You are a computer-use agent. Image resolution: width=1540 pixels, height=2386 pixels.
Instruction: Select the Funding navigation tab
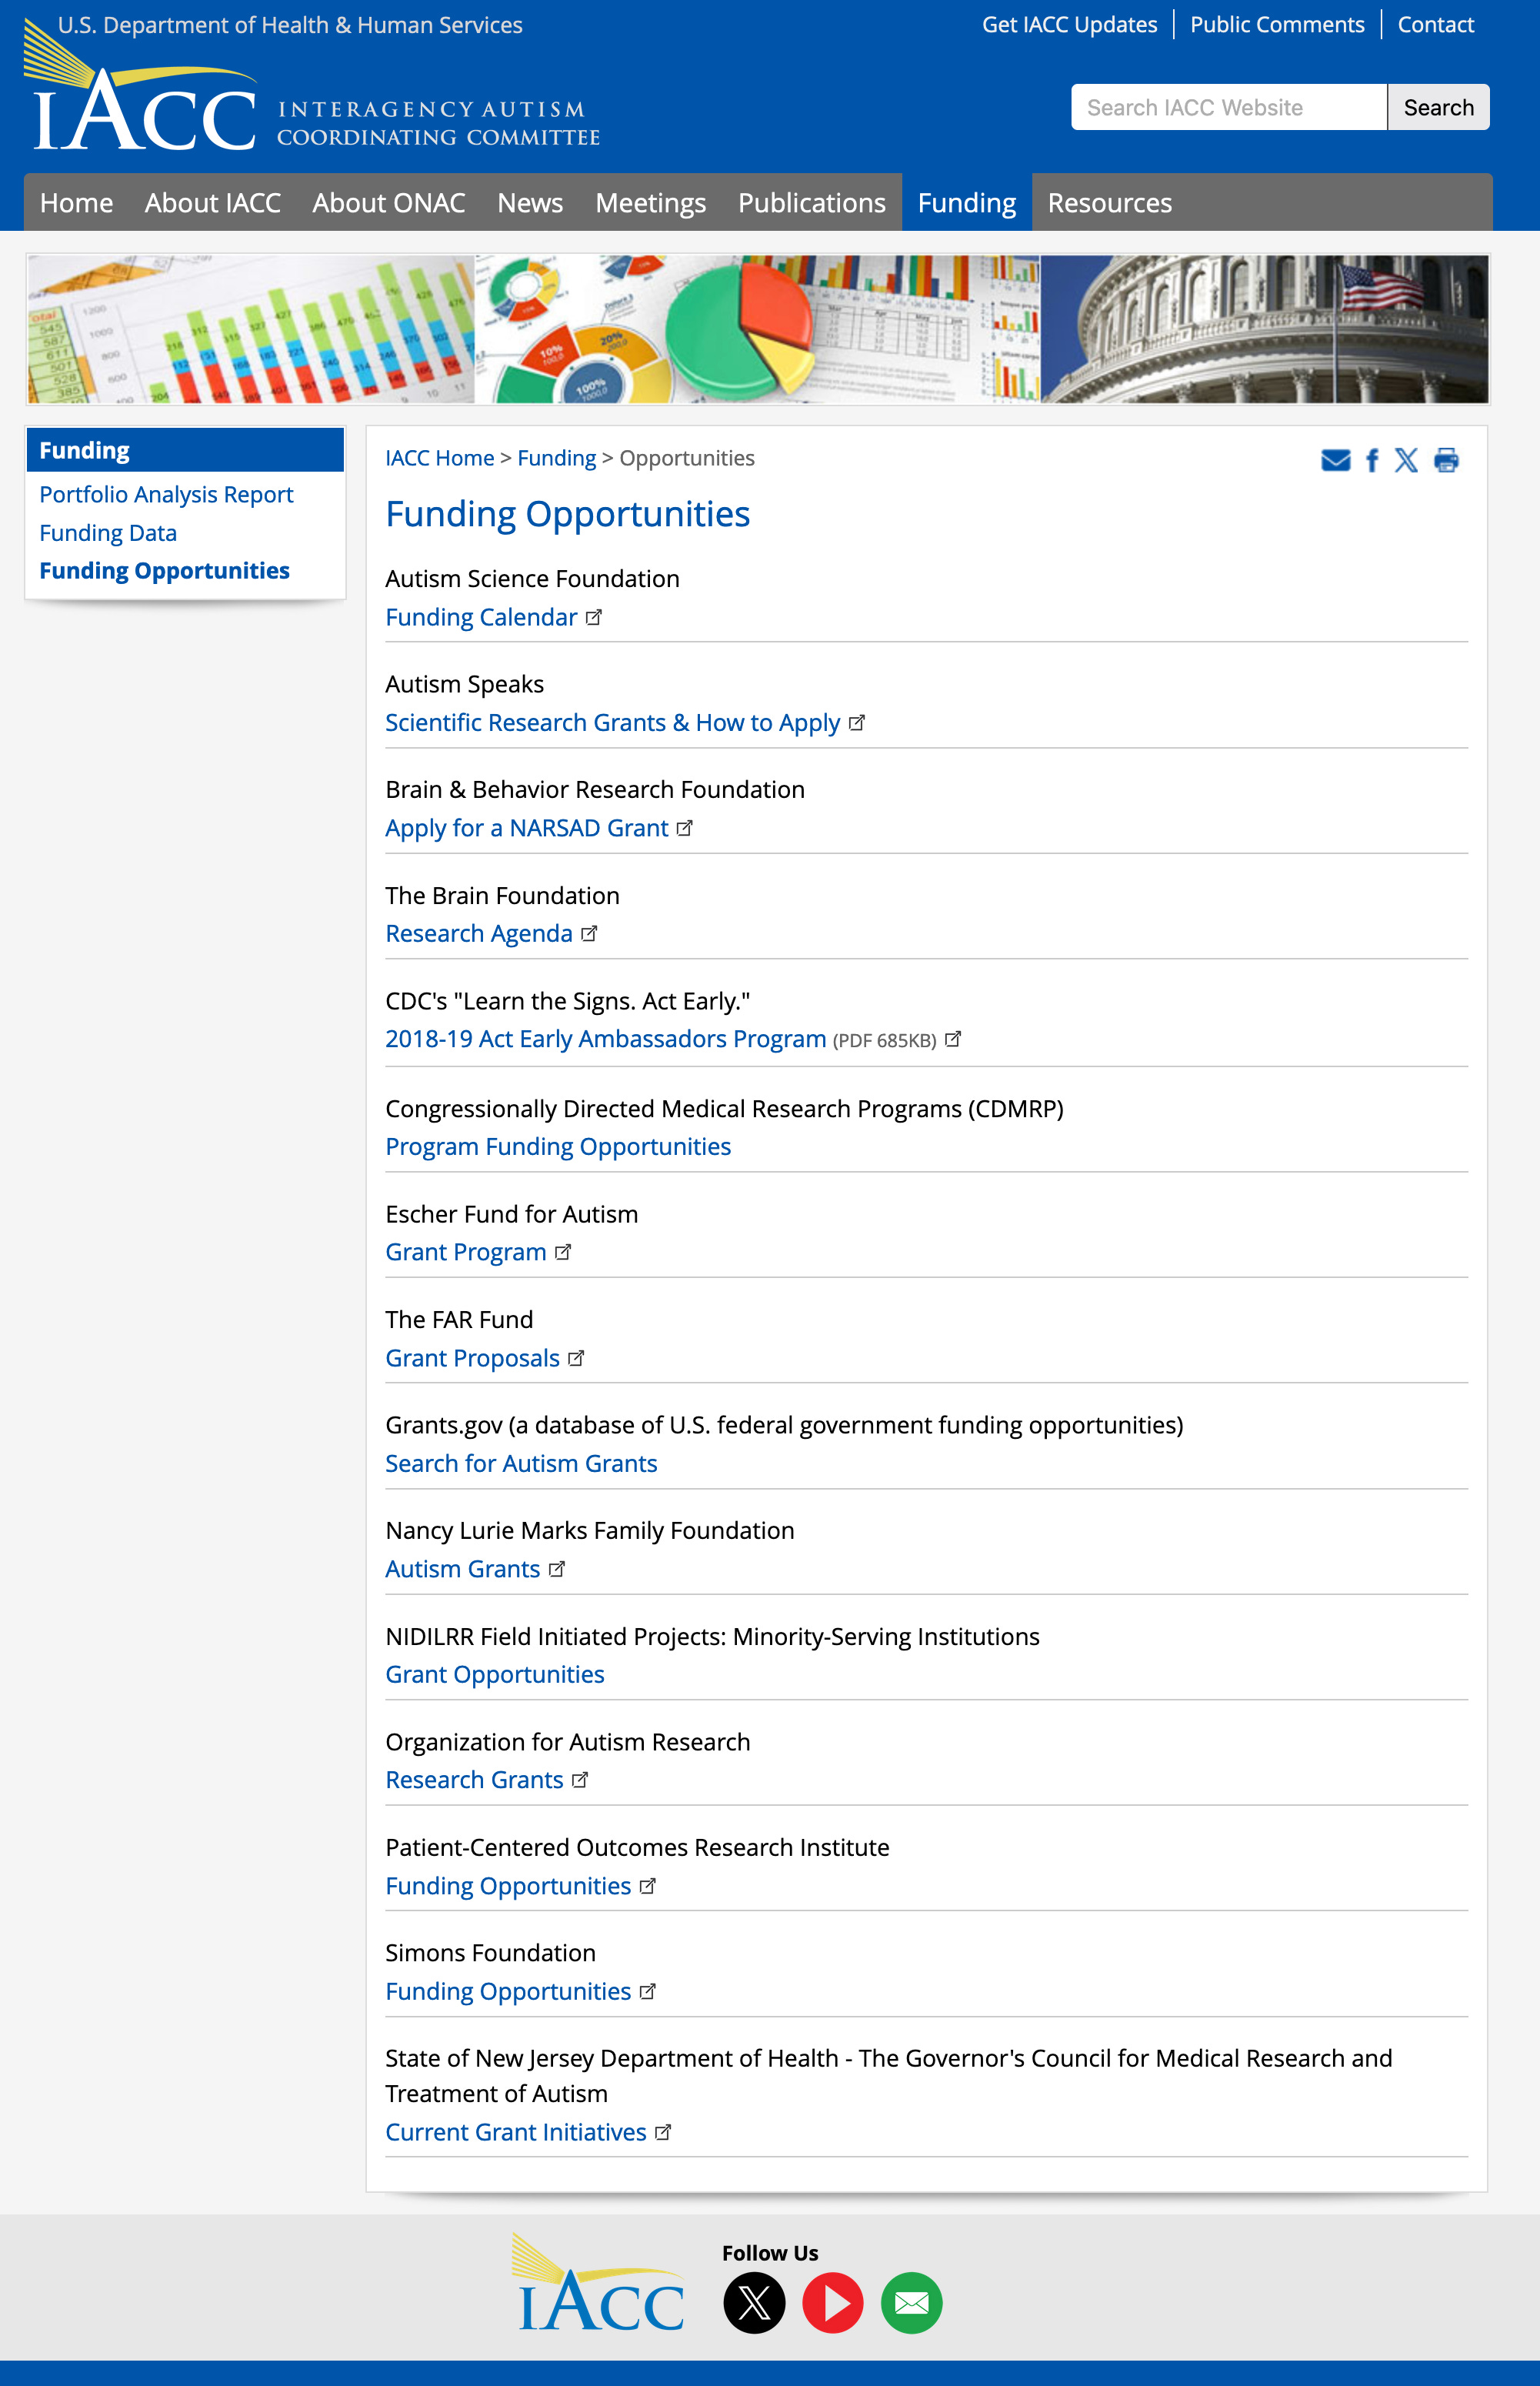tap(967, 203)
